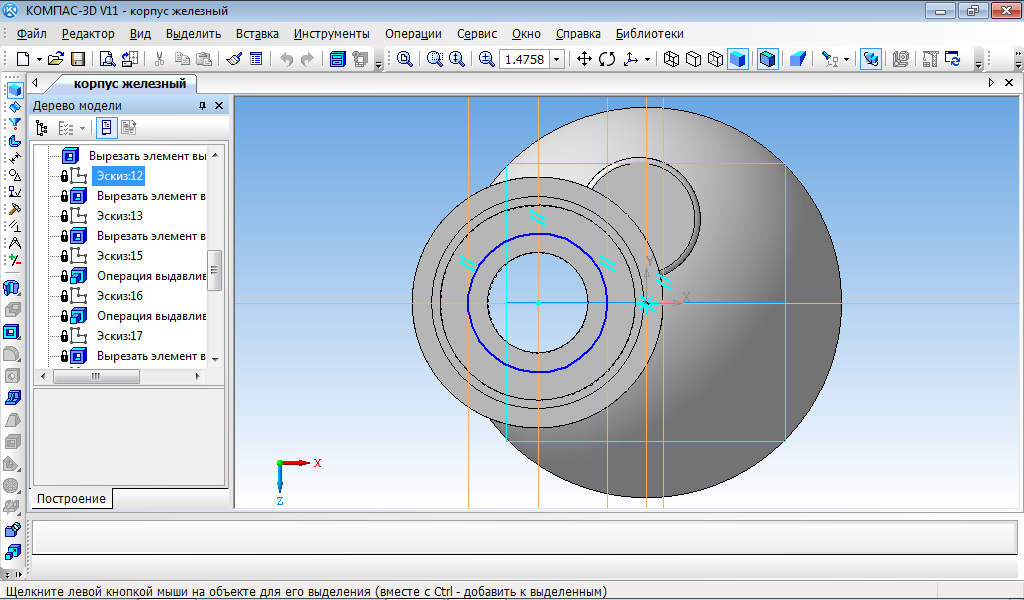The height and width of the screenshot is (600, 1024).
Task: Expand the new document dropdown arrow
Action: click(39, 59)
